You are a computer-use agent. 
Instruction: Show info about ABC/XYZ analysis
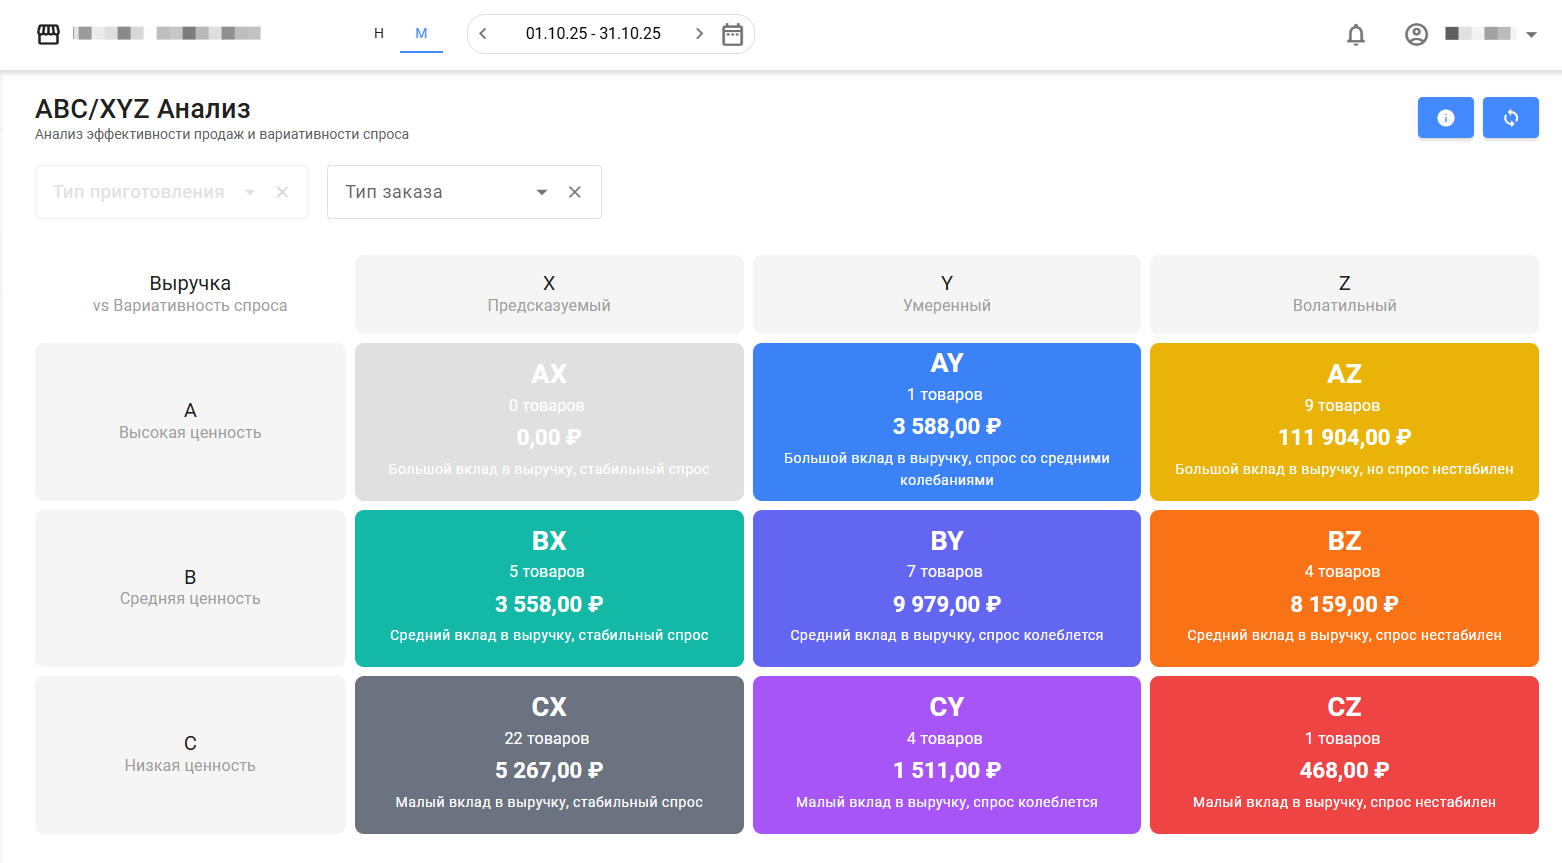click(x=1446, y=118)
